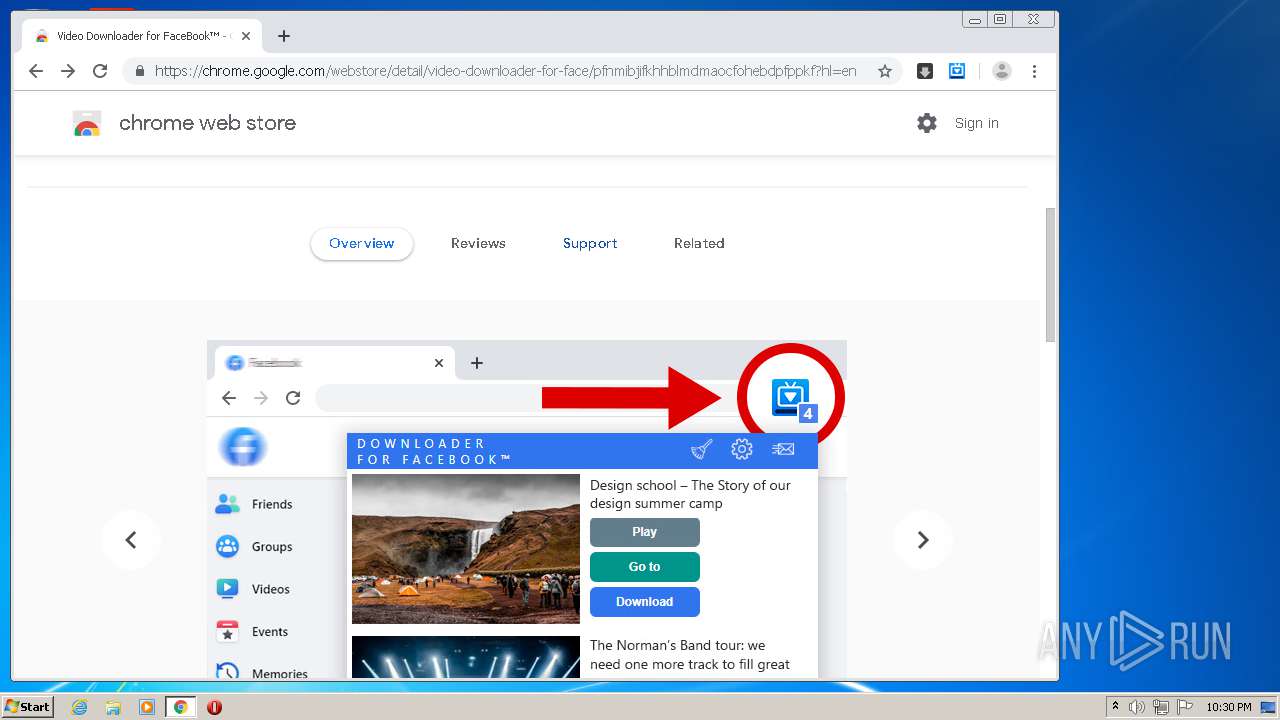
Task: Go forward in browser history
Action: (68, 71)
